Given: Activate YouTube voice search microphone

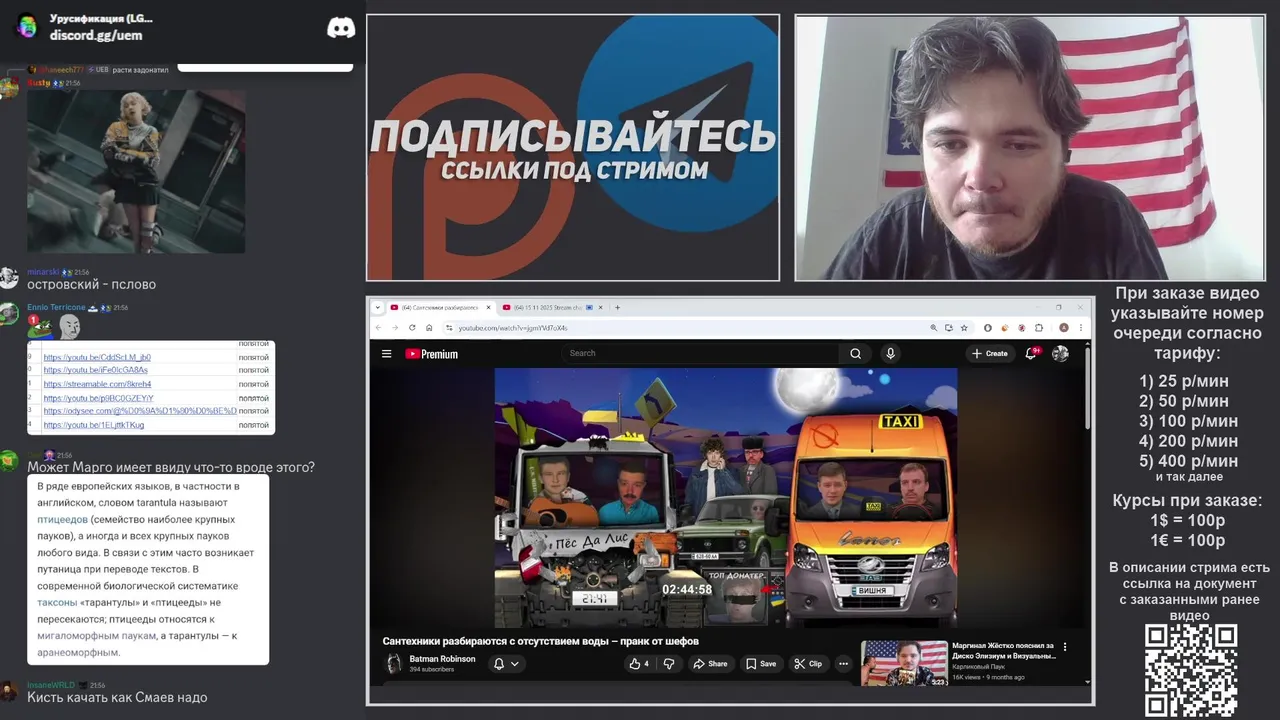Looking at the screenshot, I should (890, 353).
